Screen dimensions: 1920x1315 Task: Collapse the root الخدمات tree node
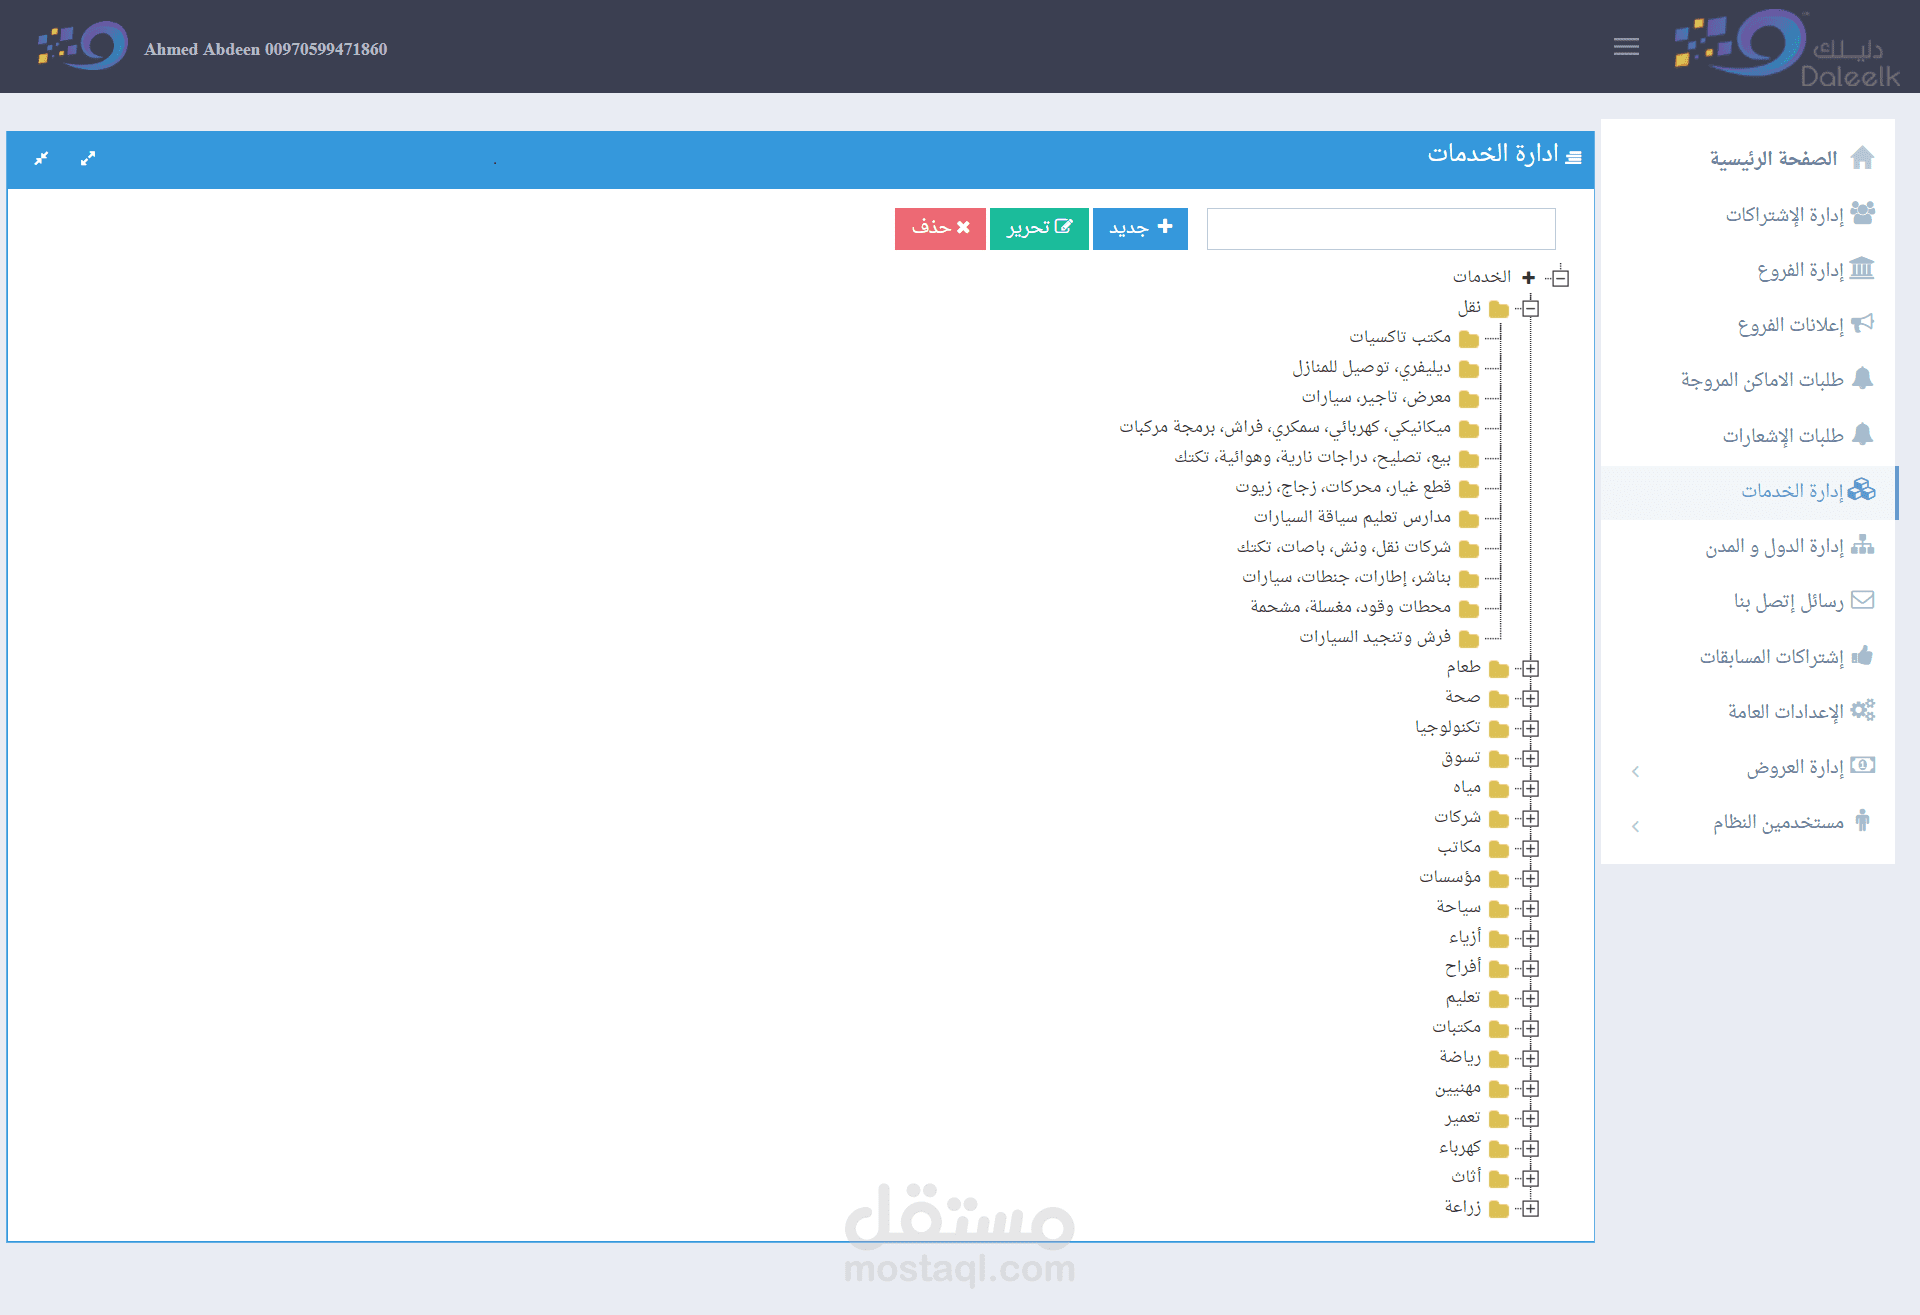tap(1560, 277)
